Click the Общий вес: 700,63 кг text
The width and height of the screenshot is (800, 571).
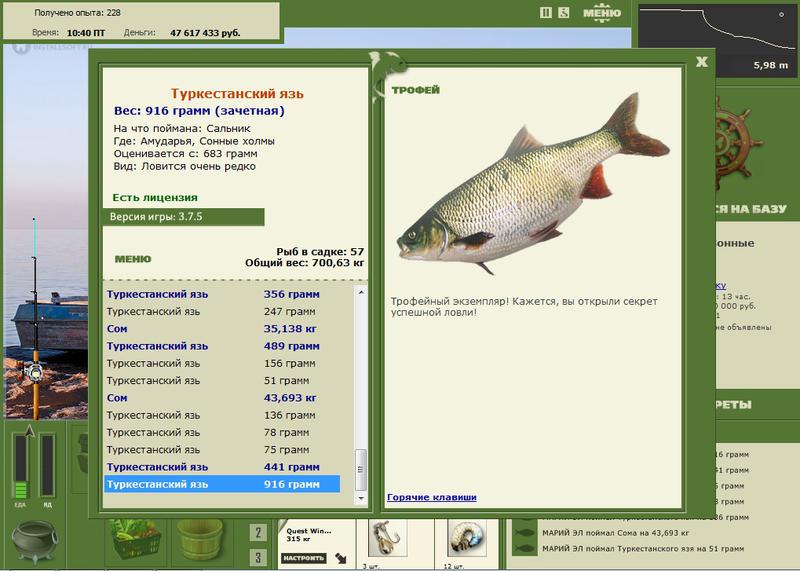coord(305,263)
